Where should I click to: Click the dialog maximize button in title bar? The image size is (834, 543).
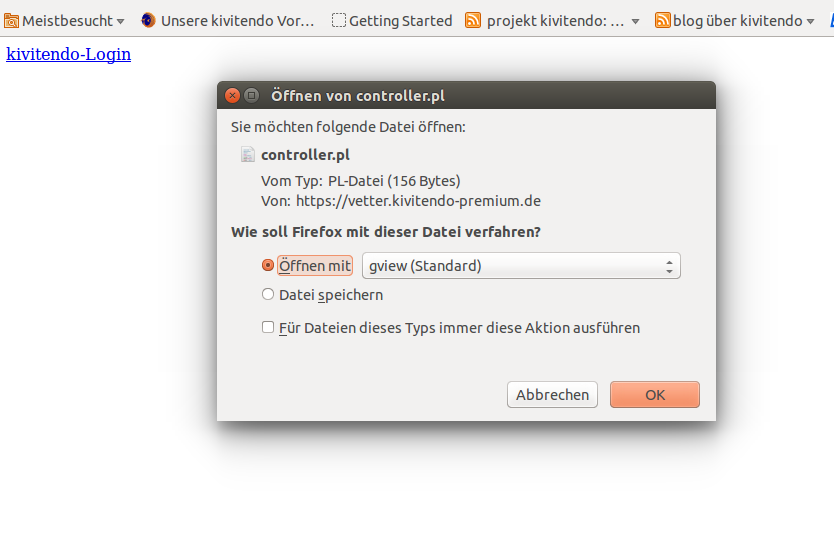coord(252,95)
